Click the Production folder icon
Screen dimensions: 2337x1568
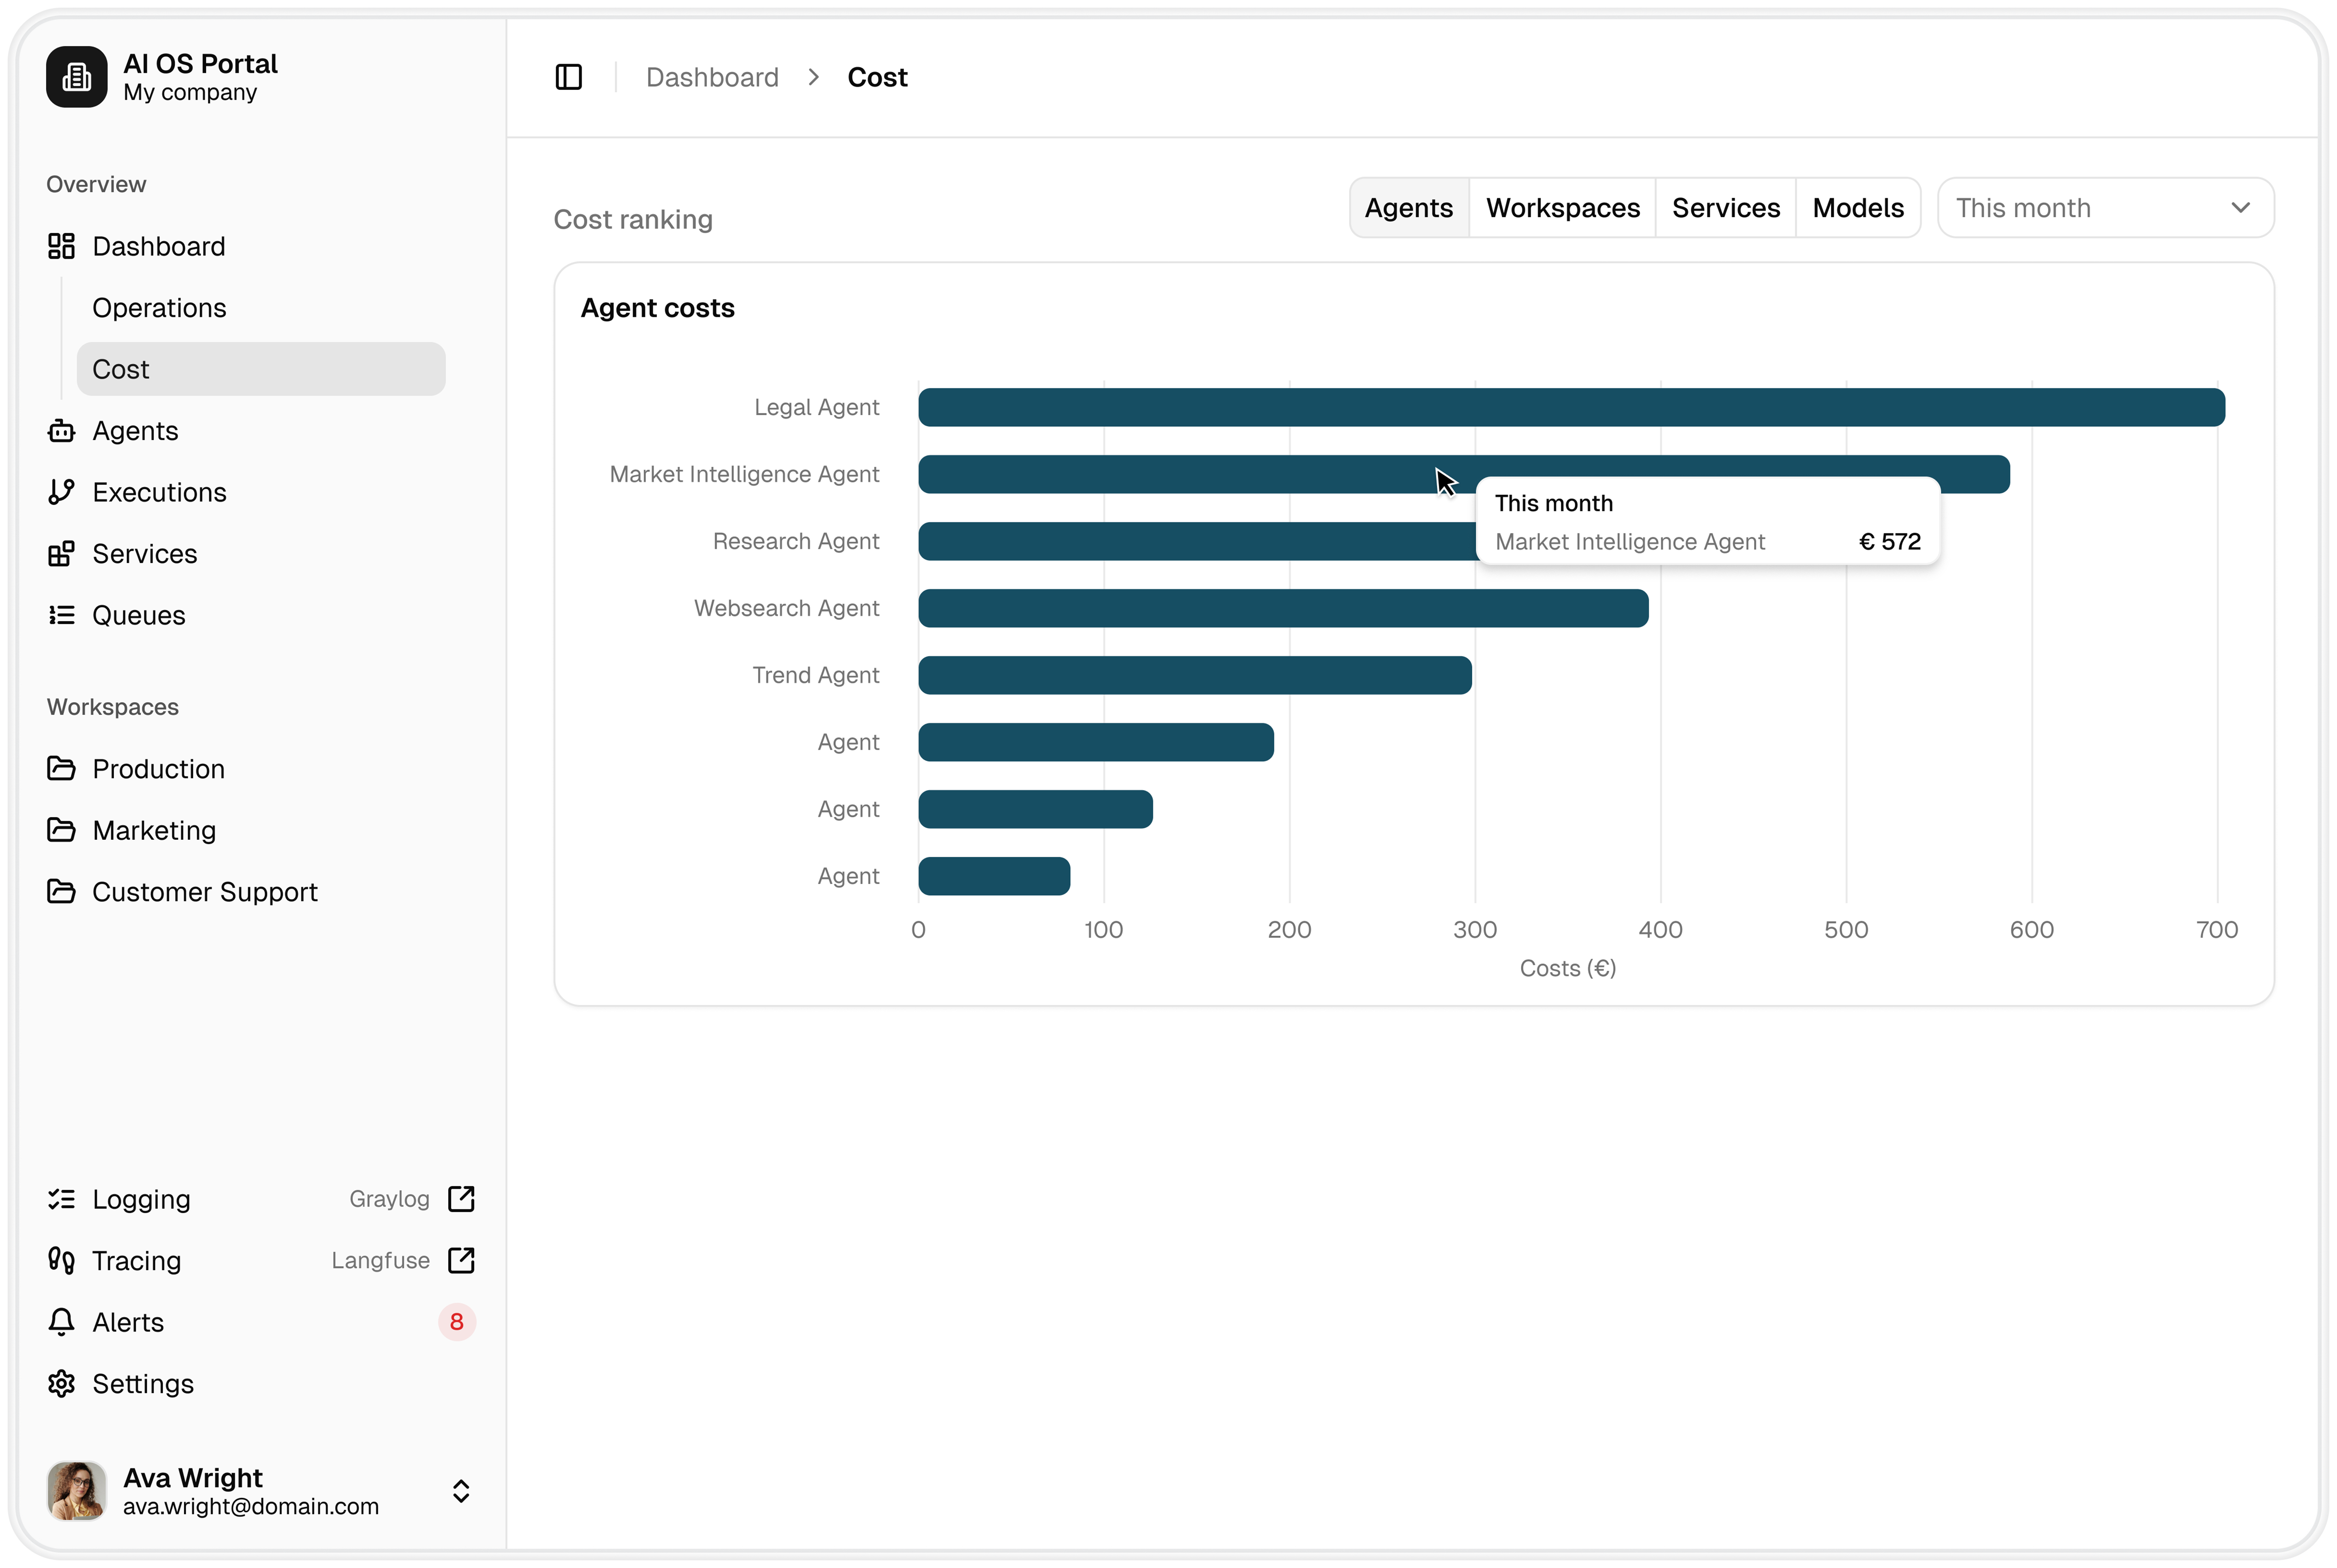click(x=61, y=769)
